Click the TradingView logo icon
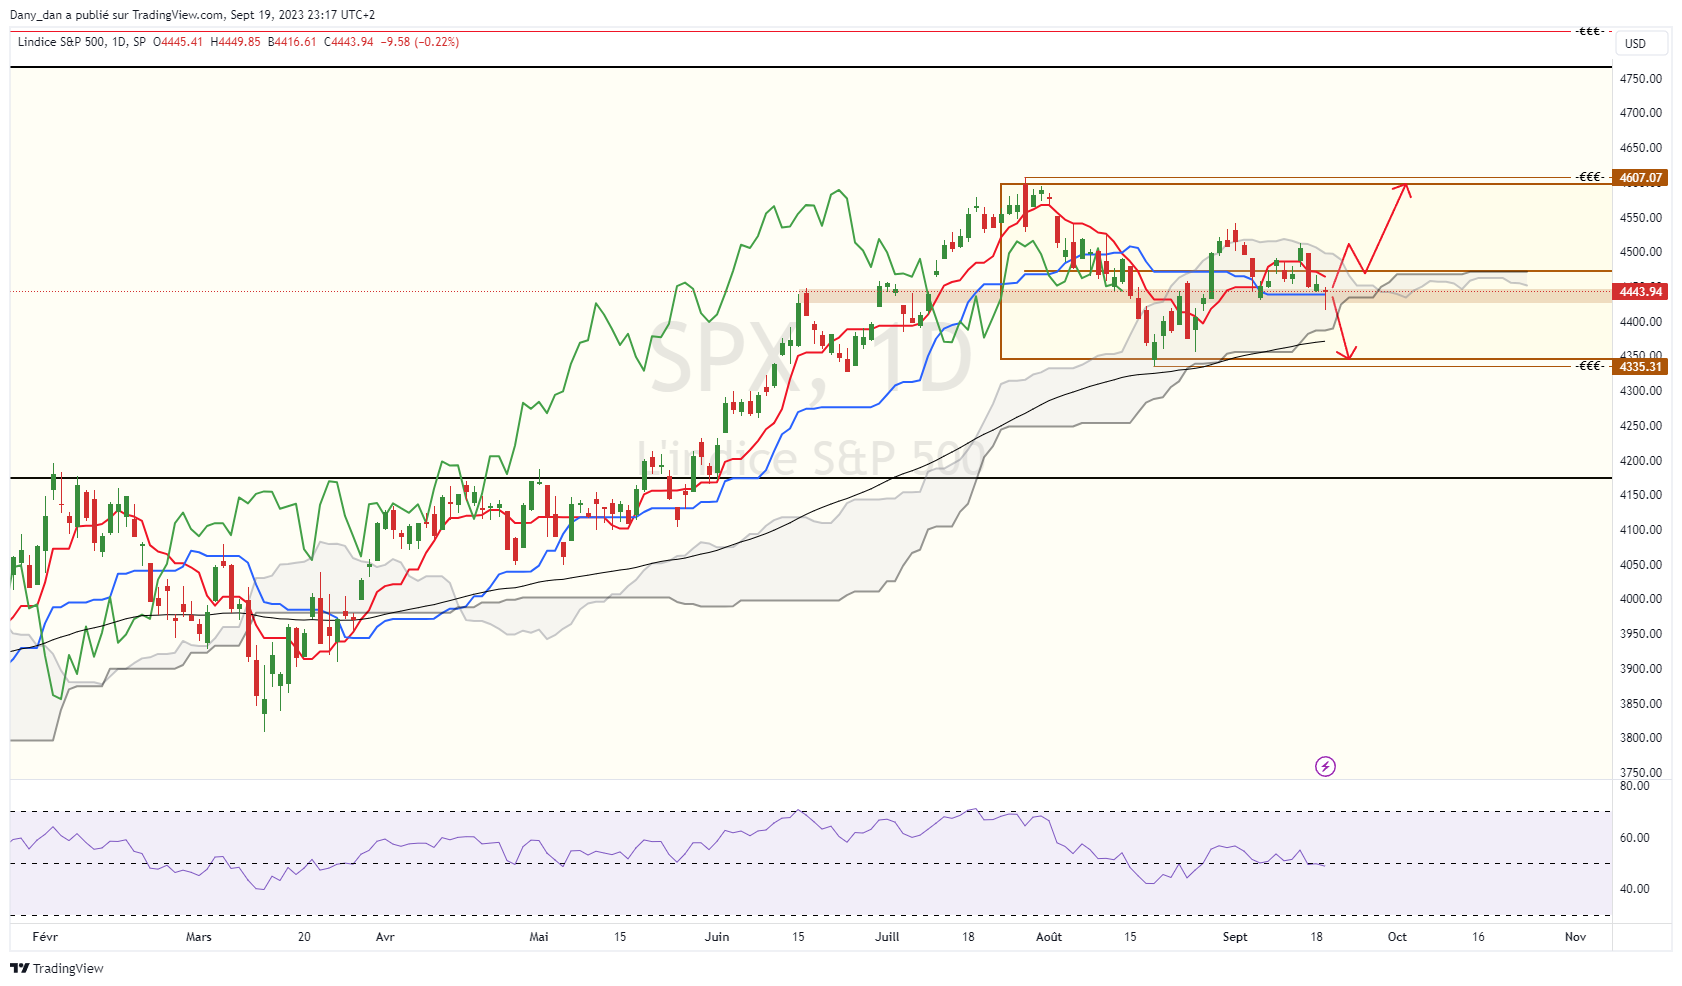Viewport: 1682px width, 986px height. pos(19,968)
